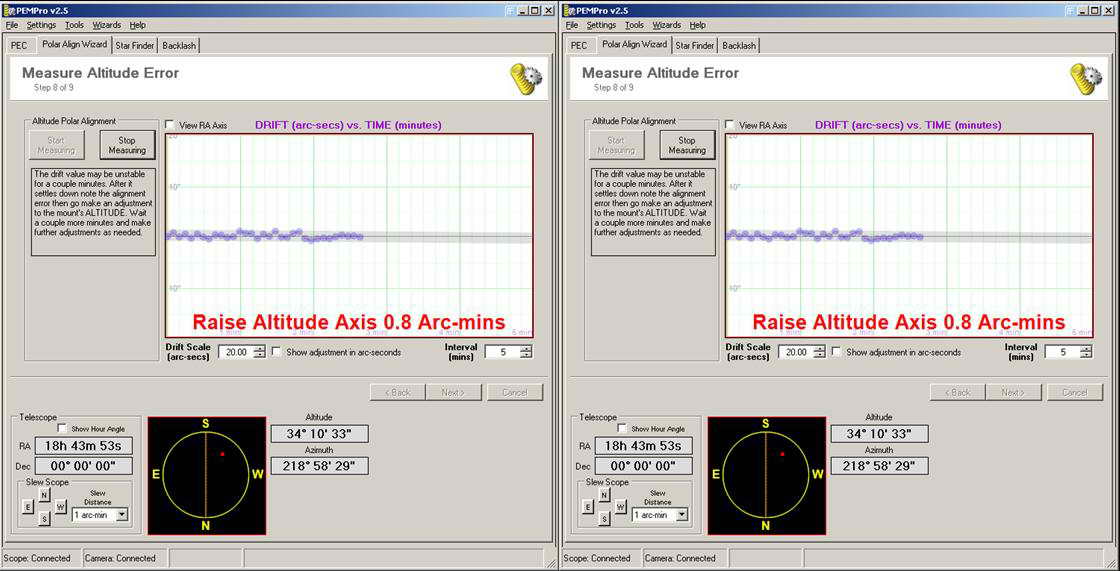Viewport: 1120px width, 571px height.
Task: Toggle Show adjustment in arc-seconds in right window
Action: (x=837, y=352)
